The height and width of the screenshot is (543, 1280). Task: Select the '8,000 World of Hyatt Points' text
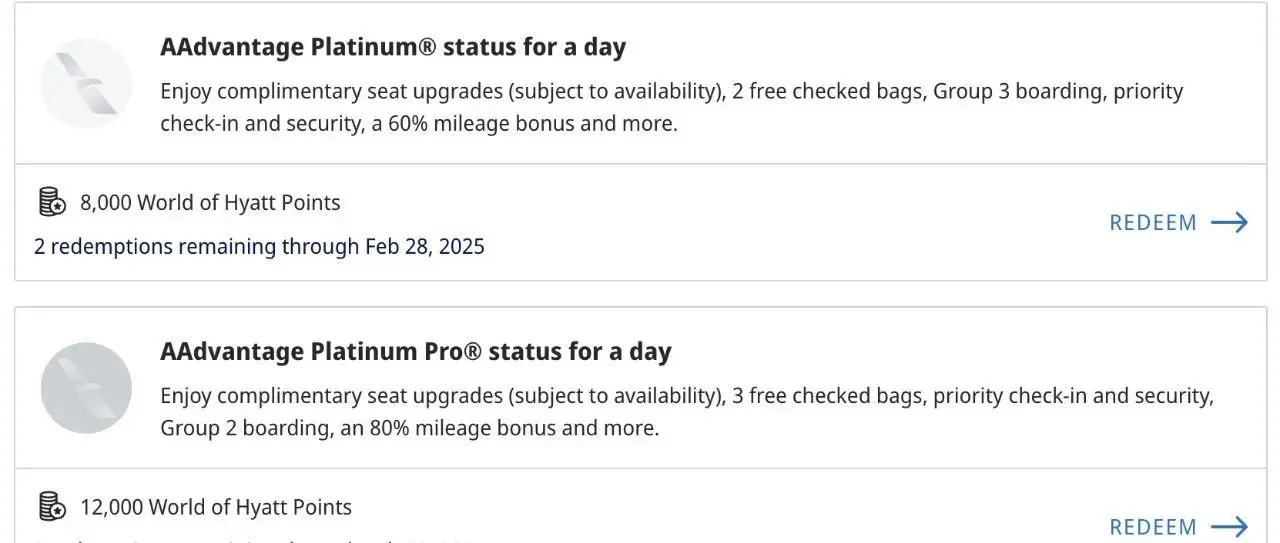[x=210, y=203]
